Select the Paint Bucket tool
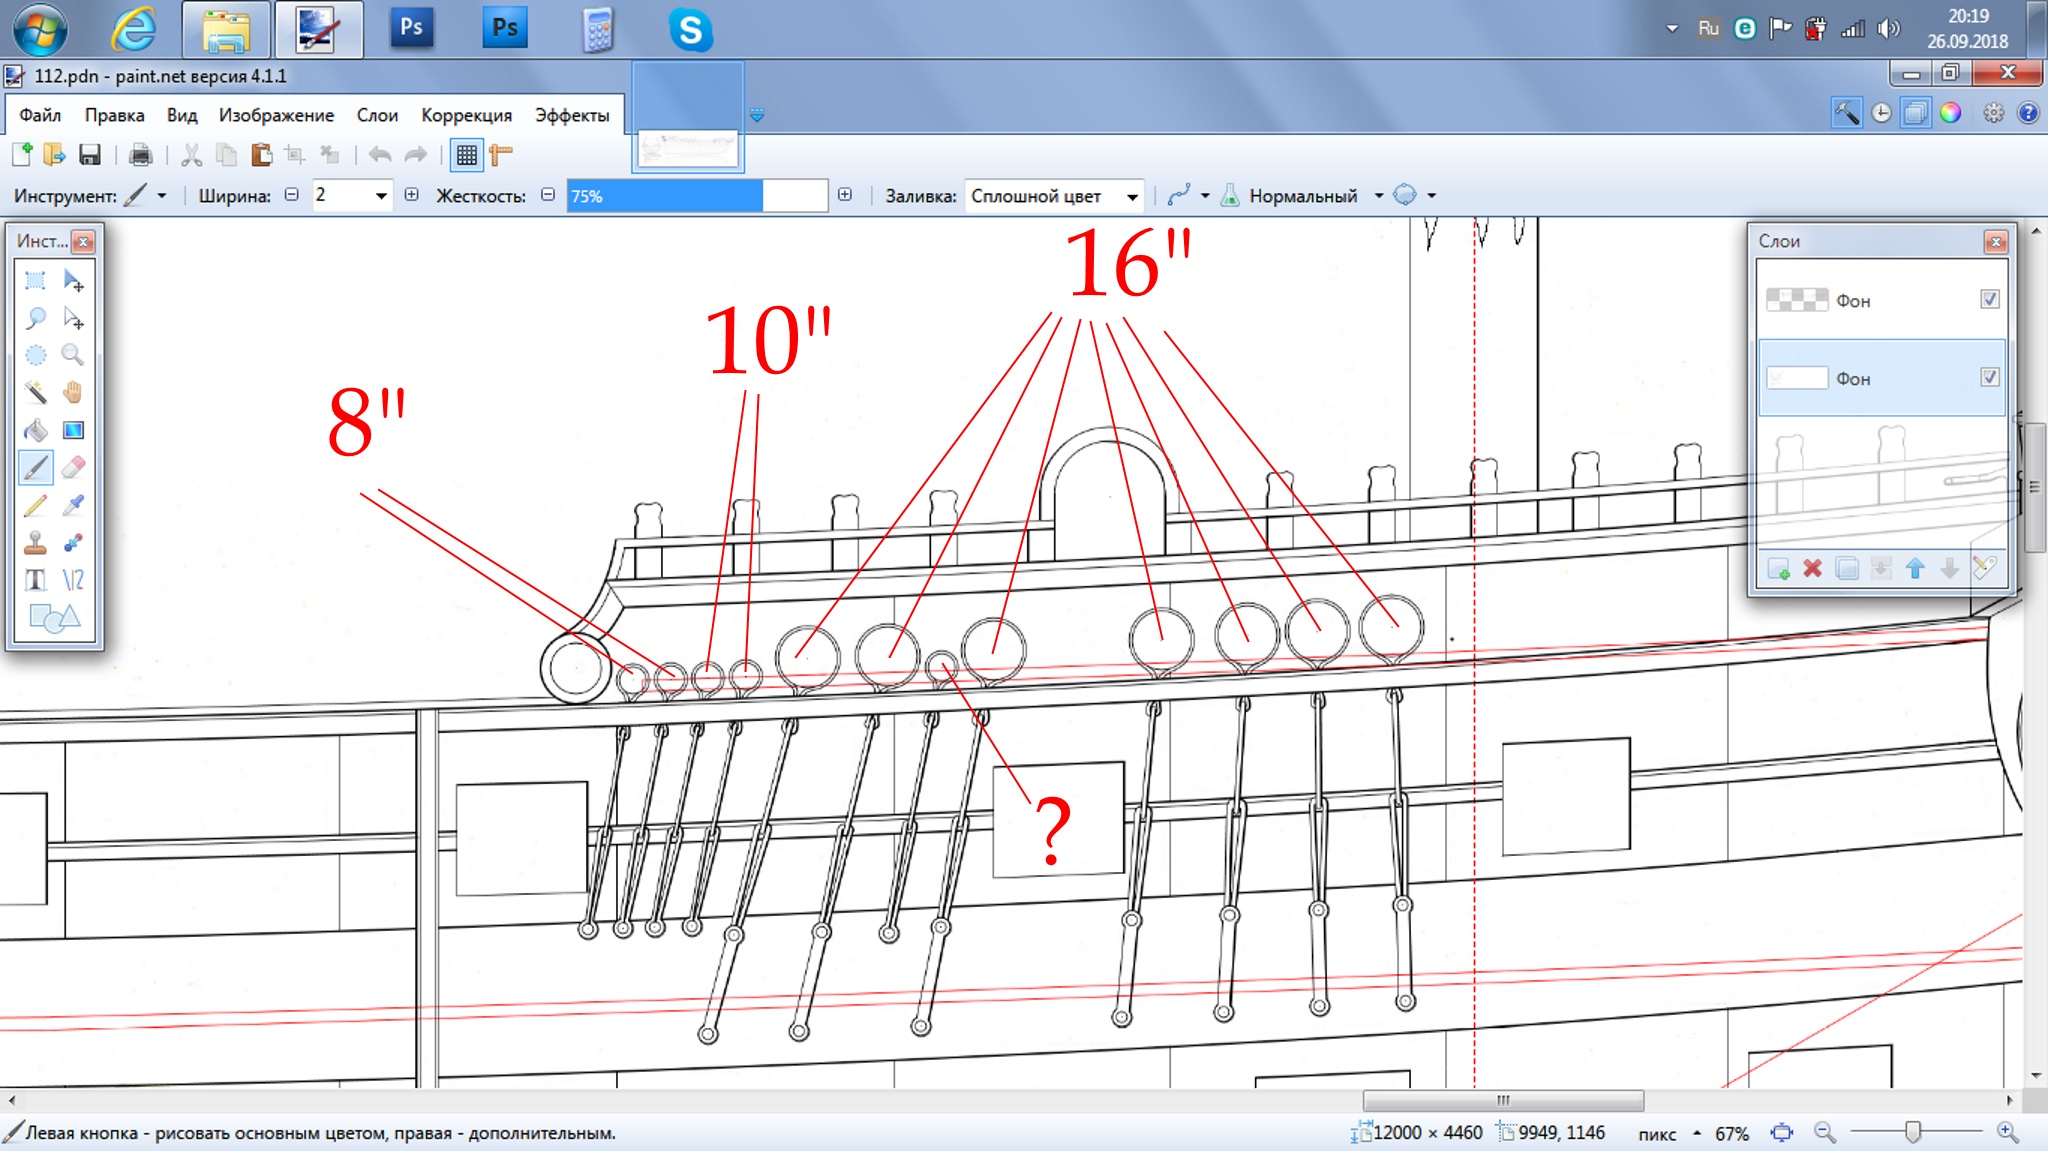 [x=35, y=430]
